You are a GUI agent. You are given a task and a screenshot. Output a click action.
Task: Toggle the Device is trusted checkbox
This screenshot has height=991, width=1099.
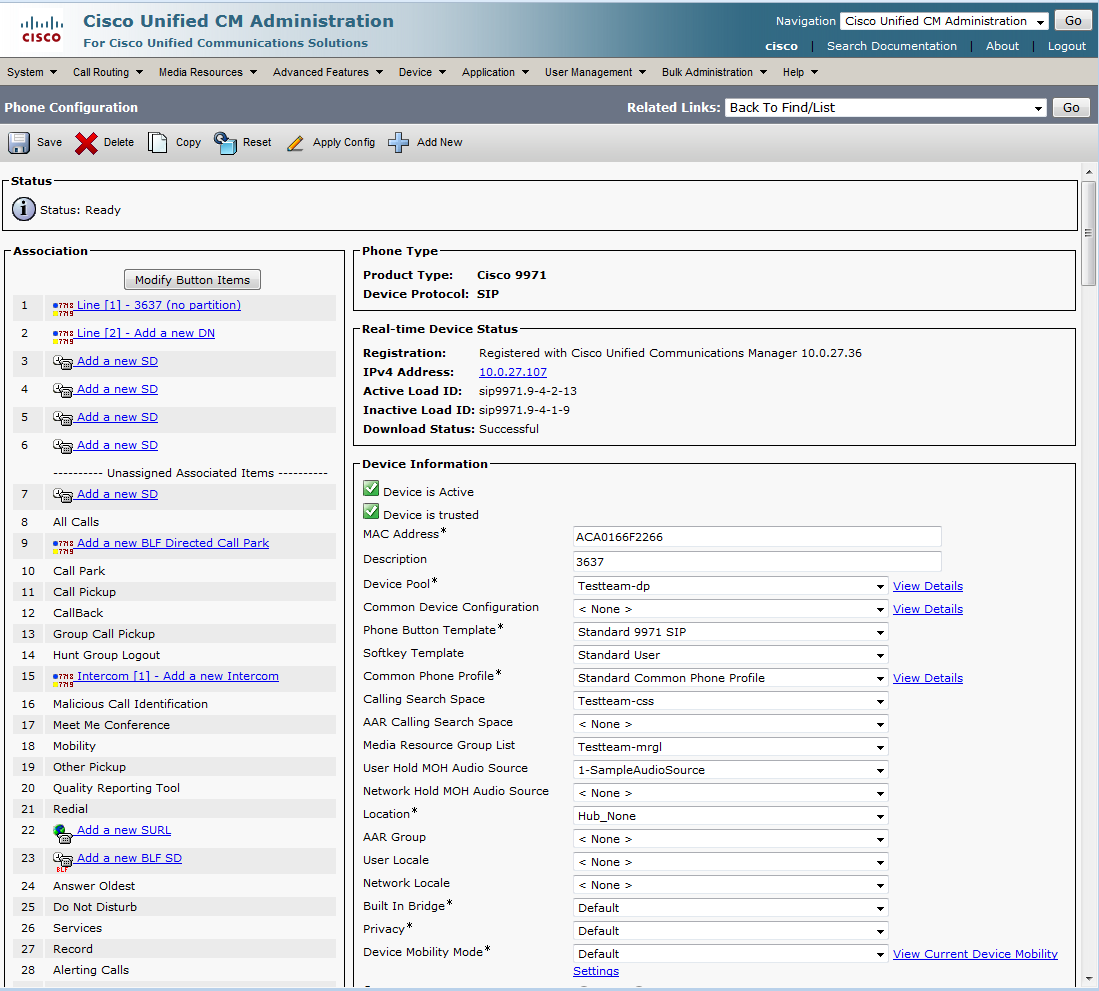[371, 512]
